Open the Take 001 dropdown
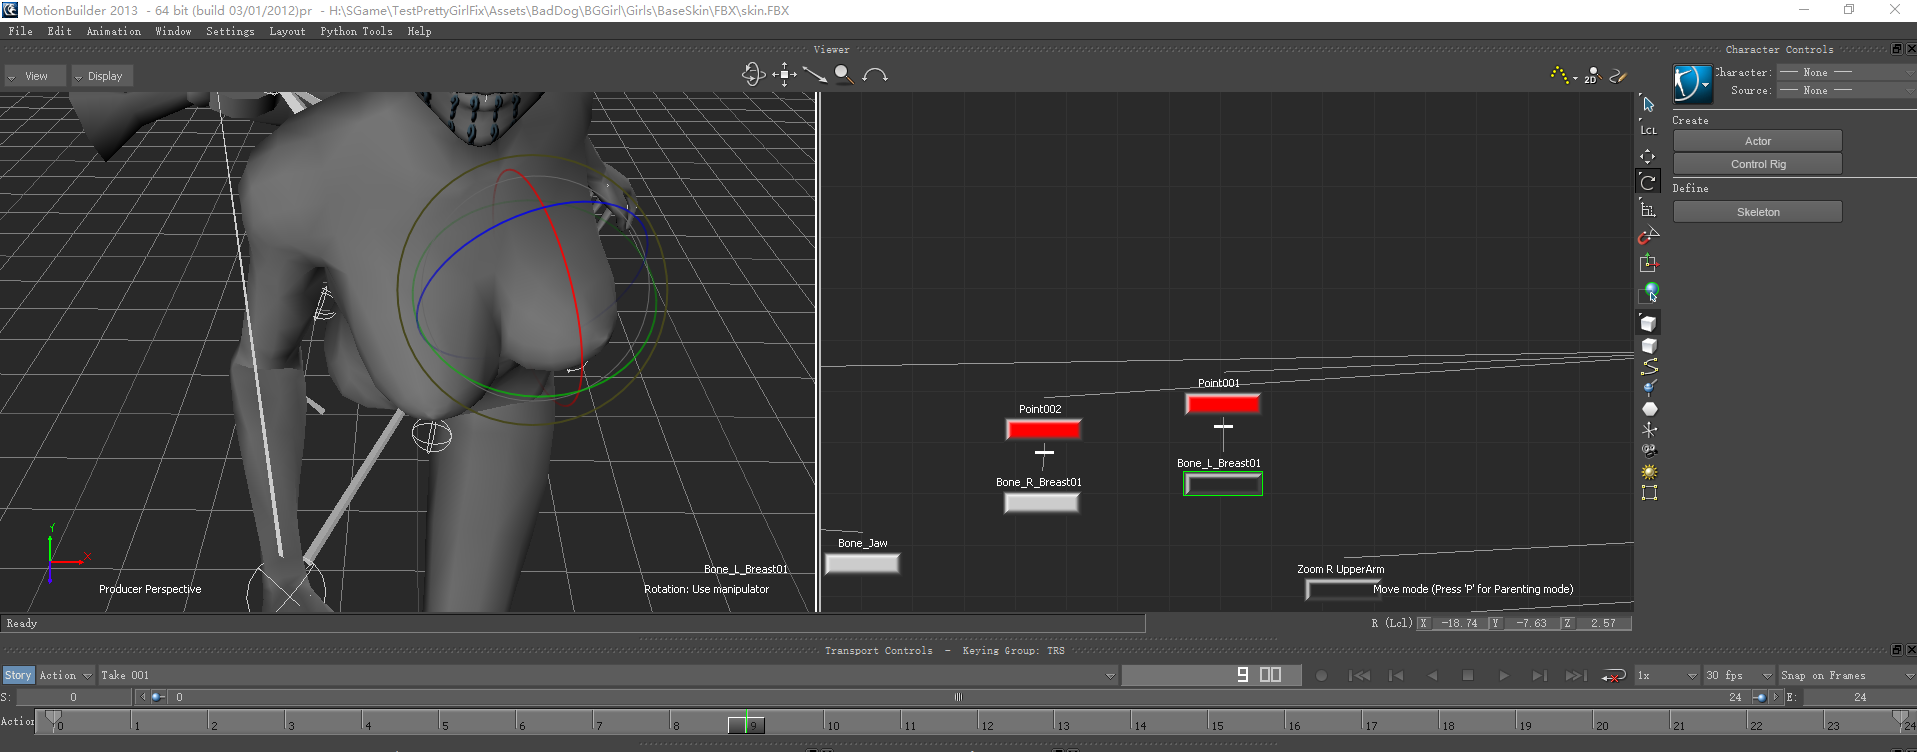This screenshot has height=752, width=1917. click(x=608, y=675)
